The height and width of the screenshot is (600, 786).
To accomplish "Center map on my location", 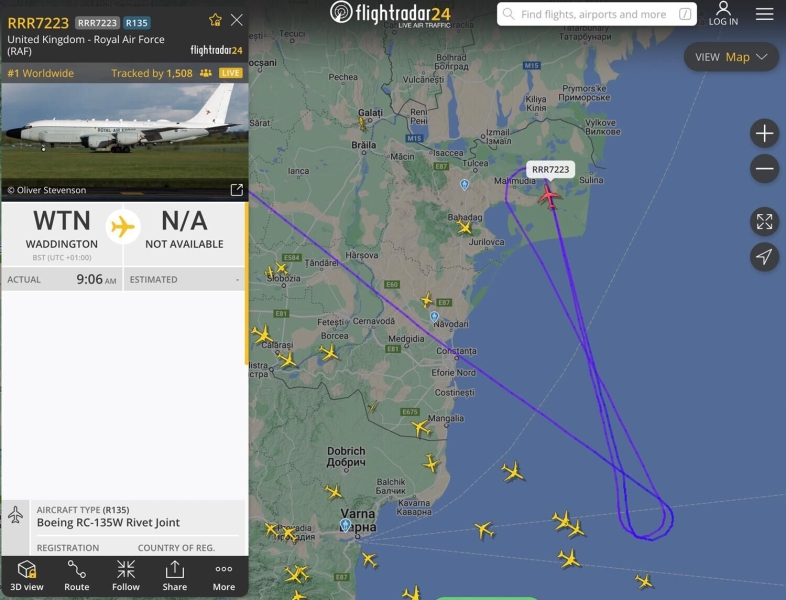I will [764, 257].
